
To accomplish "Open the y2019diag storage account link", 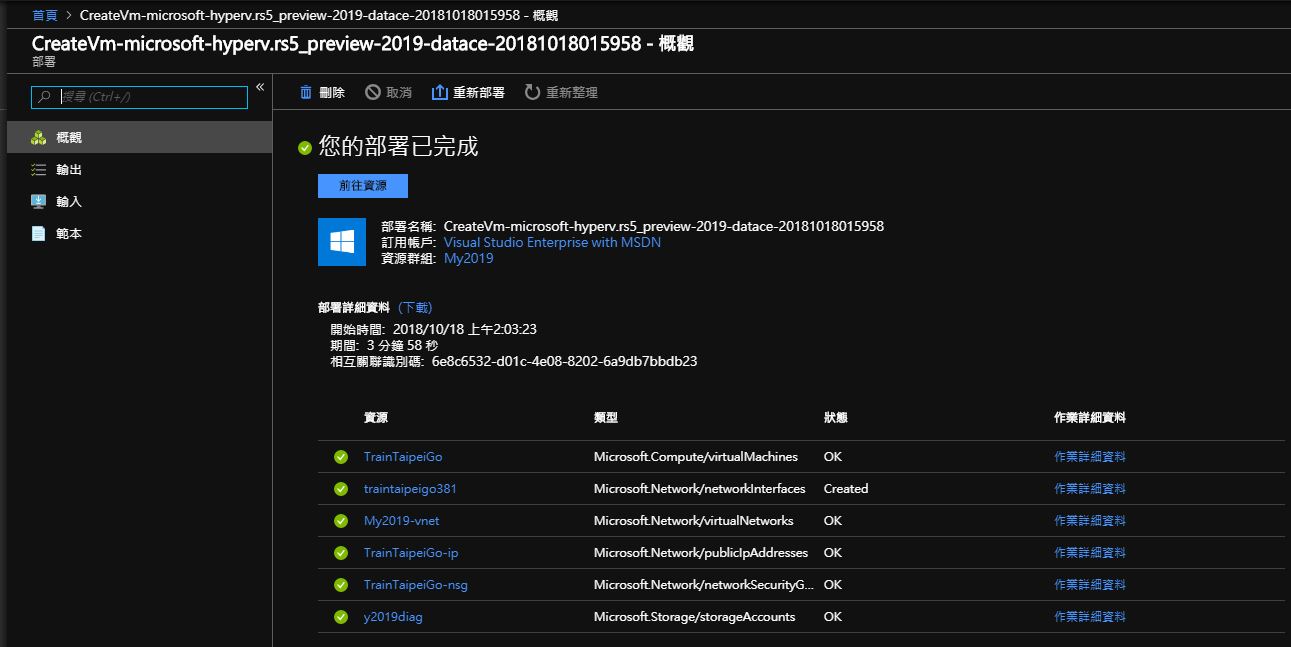I will tap(393, 617).
